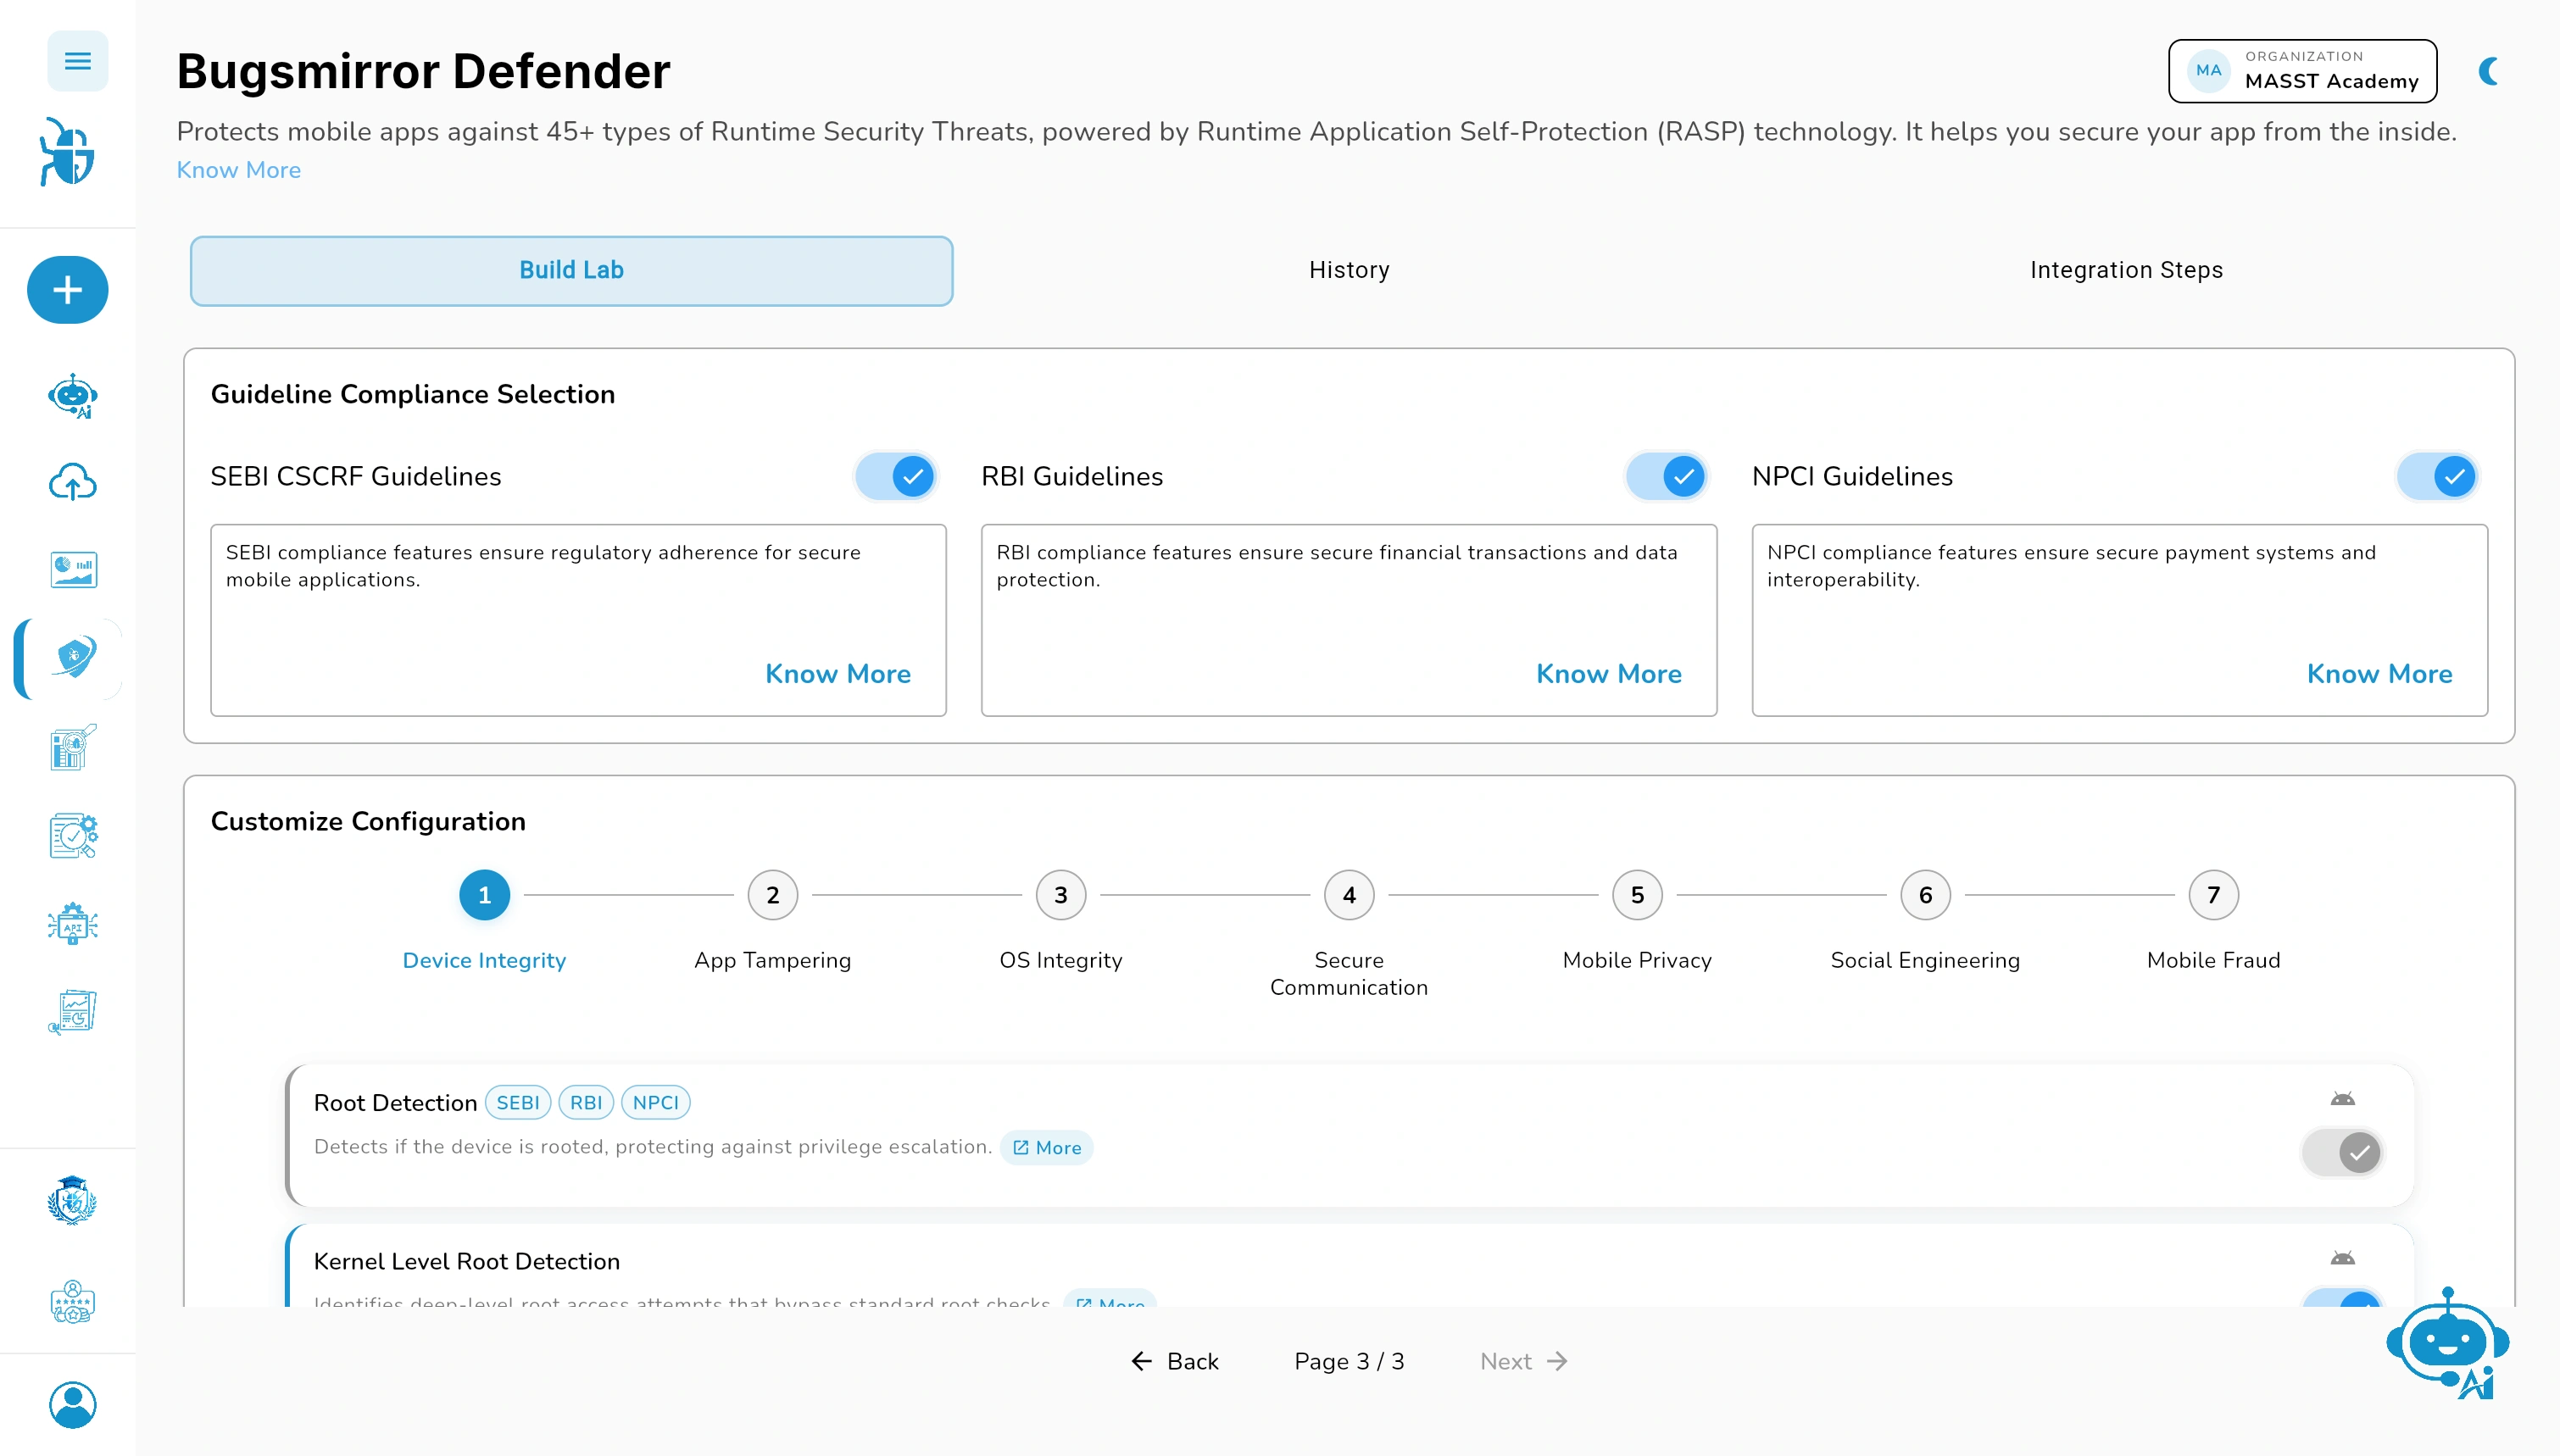2560x1456 pixels.
Task: Go to step 5 Mobile Privacy
Action: (1637, 895)
